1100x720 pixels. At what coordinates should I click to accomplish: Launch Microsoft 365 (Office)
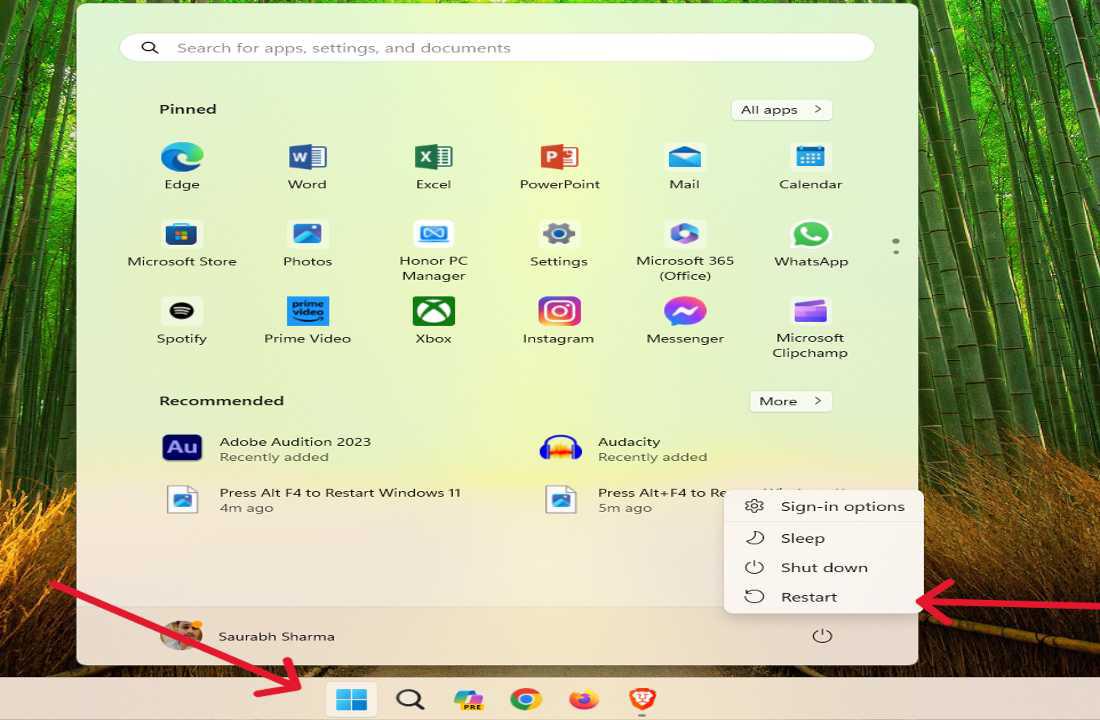coord(685,251)
